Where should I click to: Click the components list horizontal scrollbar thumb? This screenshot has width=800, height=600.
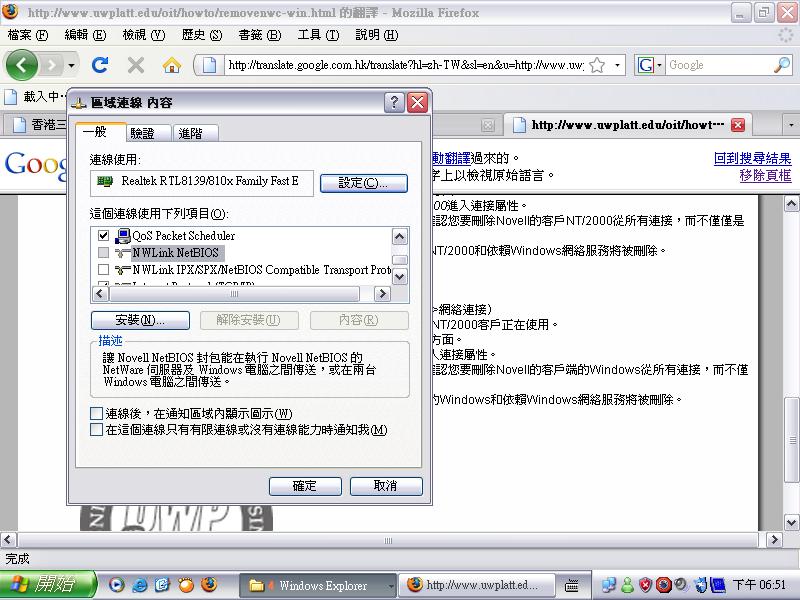[x=234, y=294]
